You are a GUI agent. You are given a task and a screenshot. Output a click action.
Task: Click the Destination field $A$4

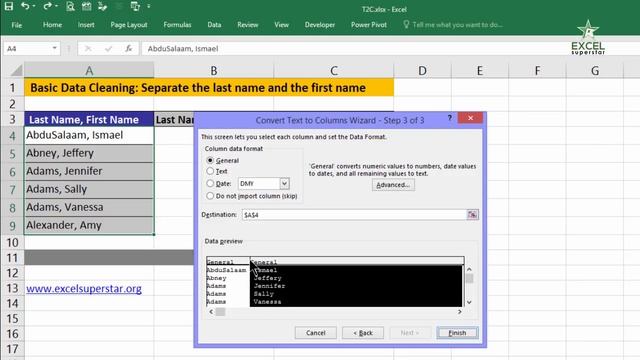tap(354, 215)
